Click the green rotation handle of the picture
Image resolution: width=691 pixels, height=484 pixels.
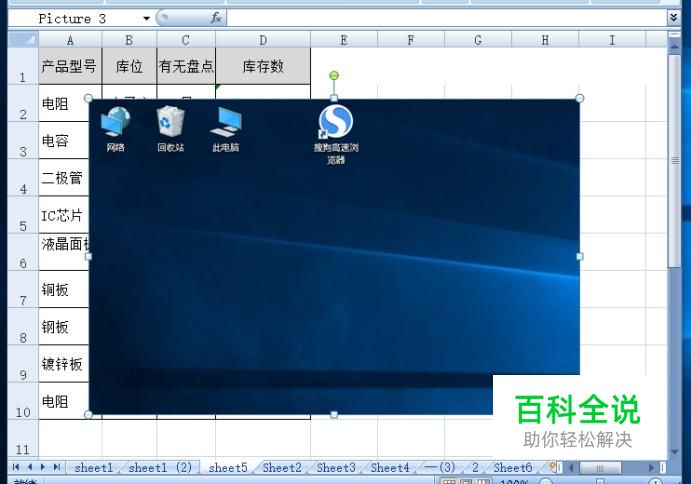point(334,76)
